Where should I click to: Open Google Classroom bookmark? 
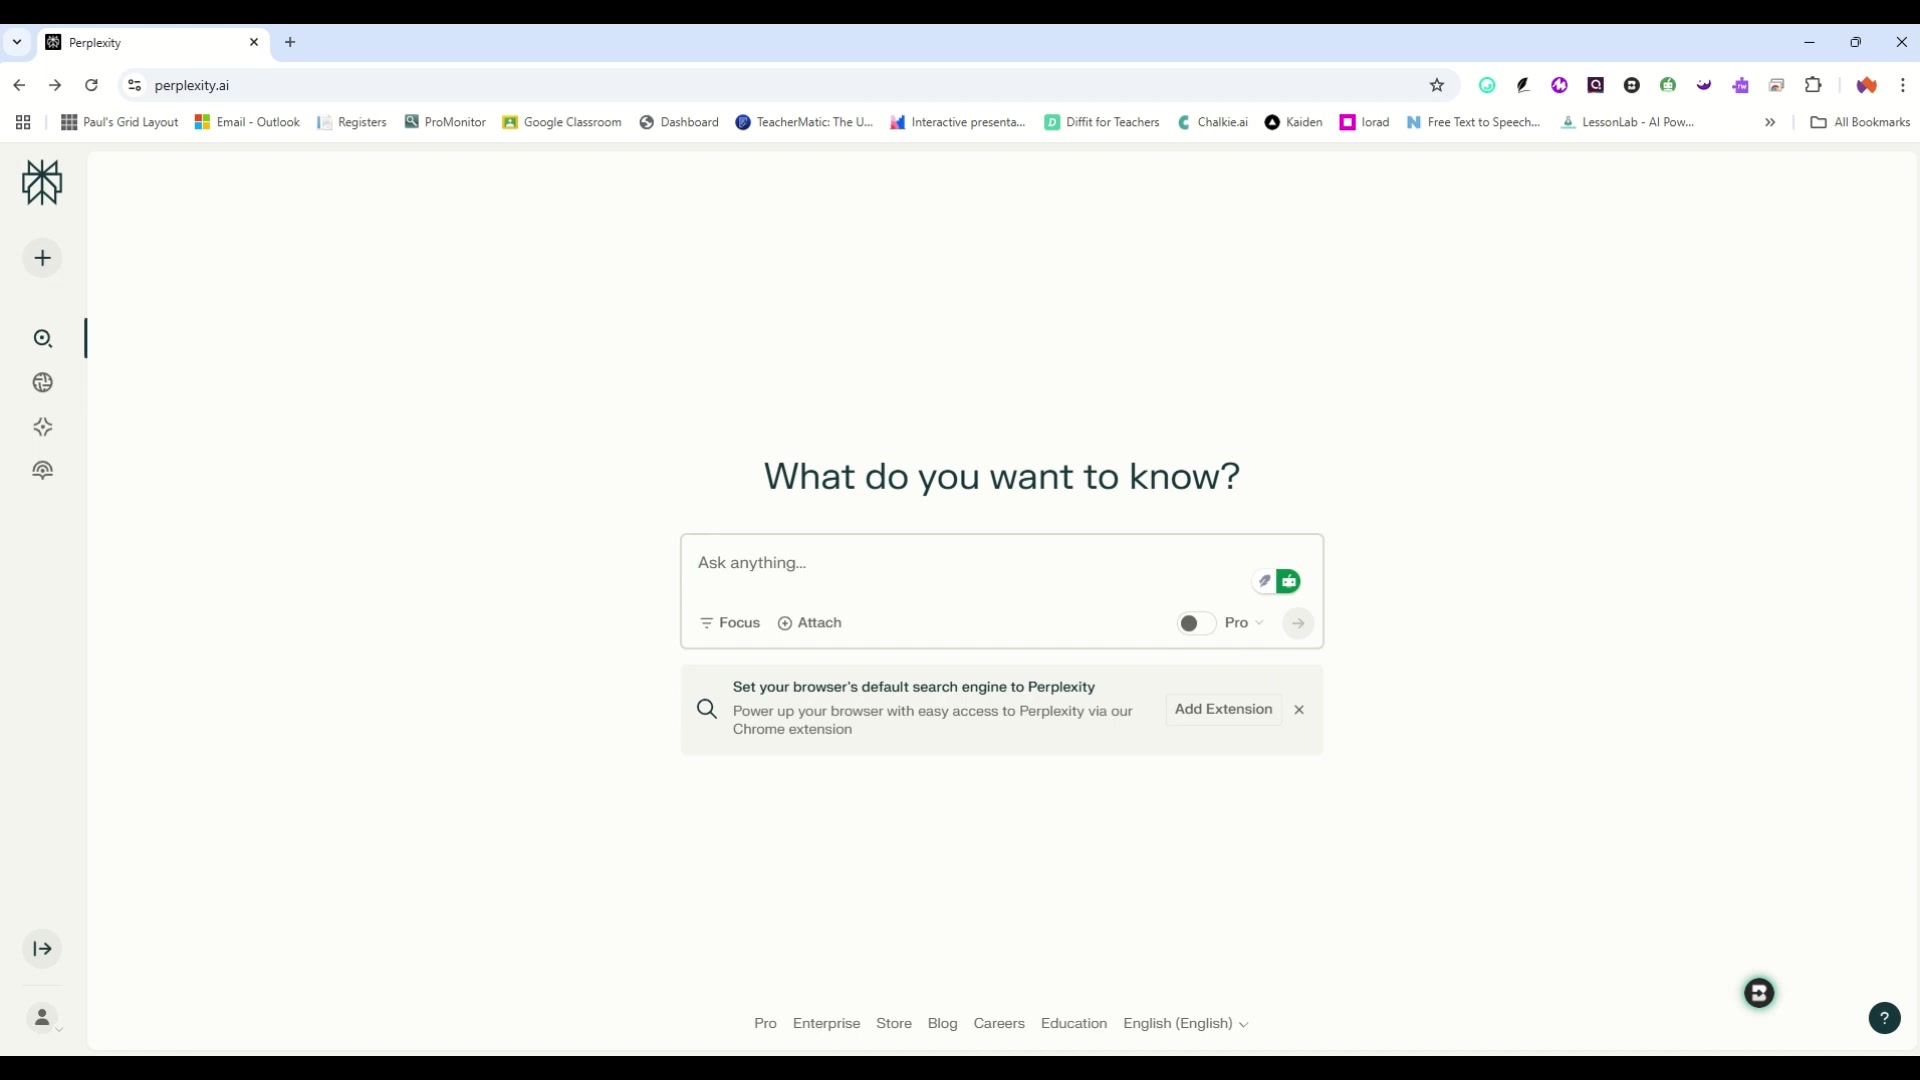pos(561,122)
